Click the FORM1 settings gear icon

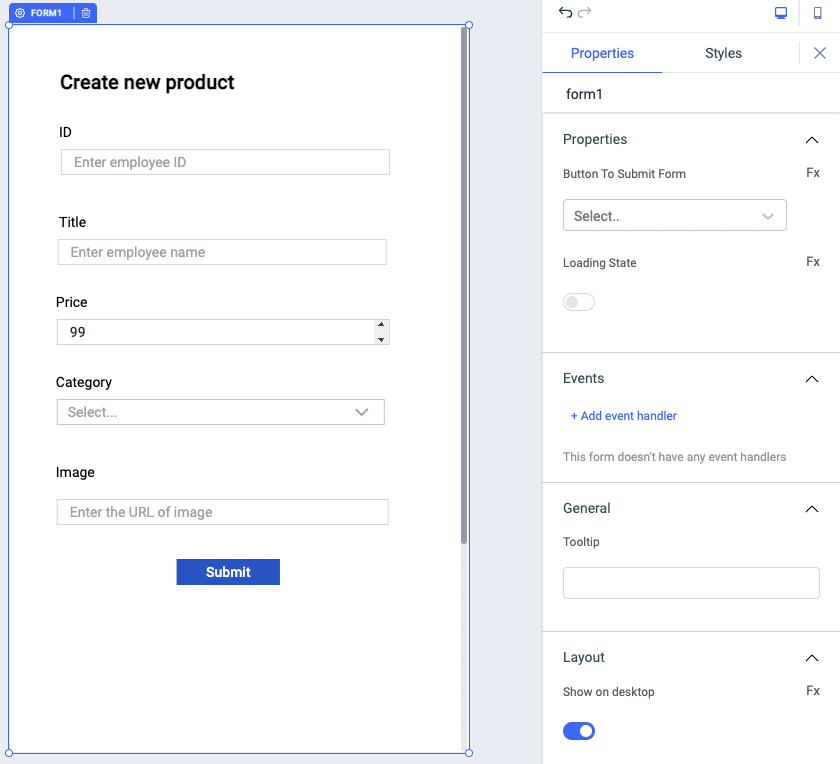pyautogui.click(x=20, y=13)
